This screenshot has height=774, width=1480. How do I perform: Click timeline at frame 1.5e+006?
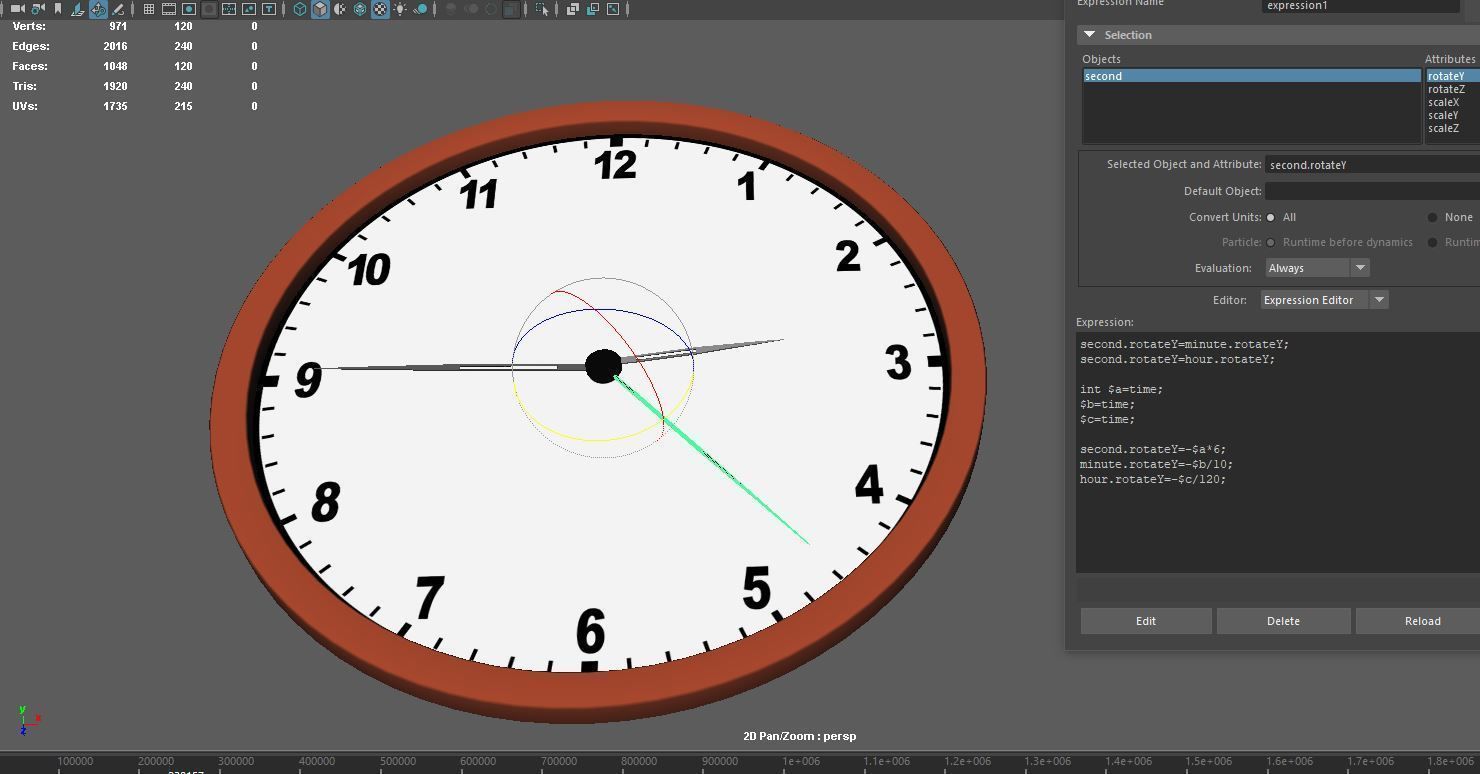coord(1209,761)
